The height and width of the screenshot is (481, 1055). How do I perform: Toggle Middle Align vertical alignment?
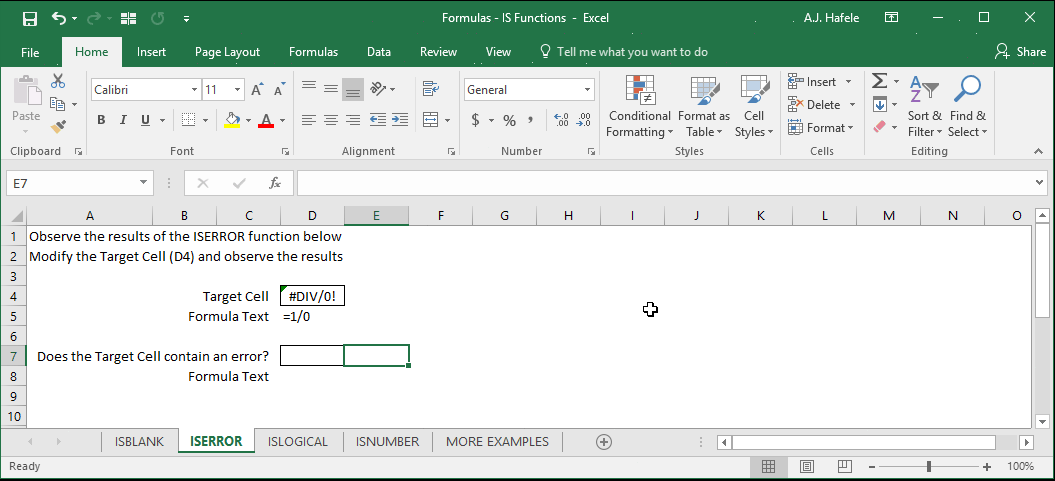click(331, 88)
